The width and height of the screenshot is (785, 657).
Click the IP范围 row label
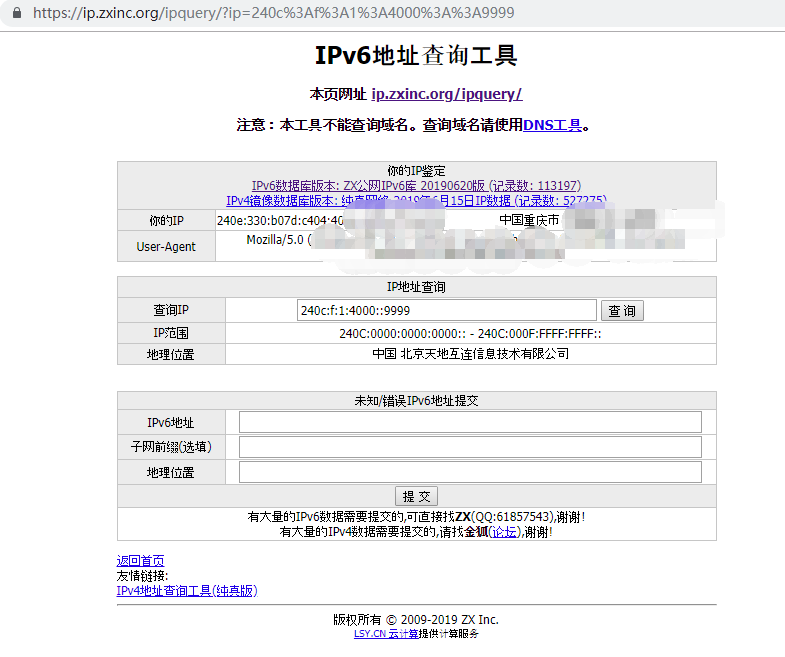171,333
